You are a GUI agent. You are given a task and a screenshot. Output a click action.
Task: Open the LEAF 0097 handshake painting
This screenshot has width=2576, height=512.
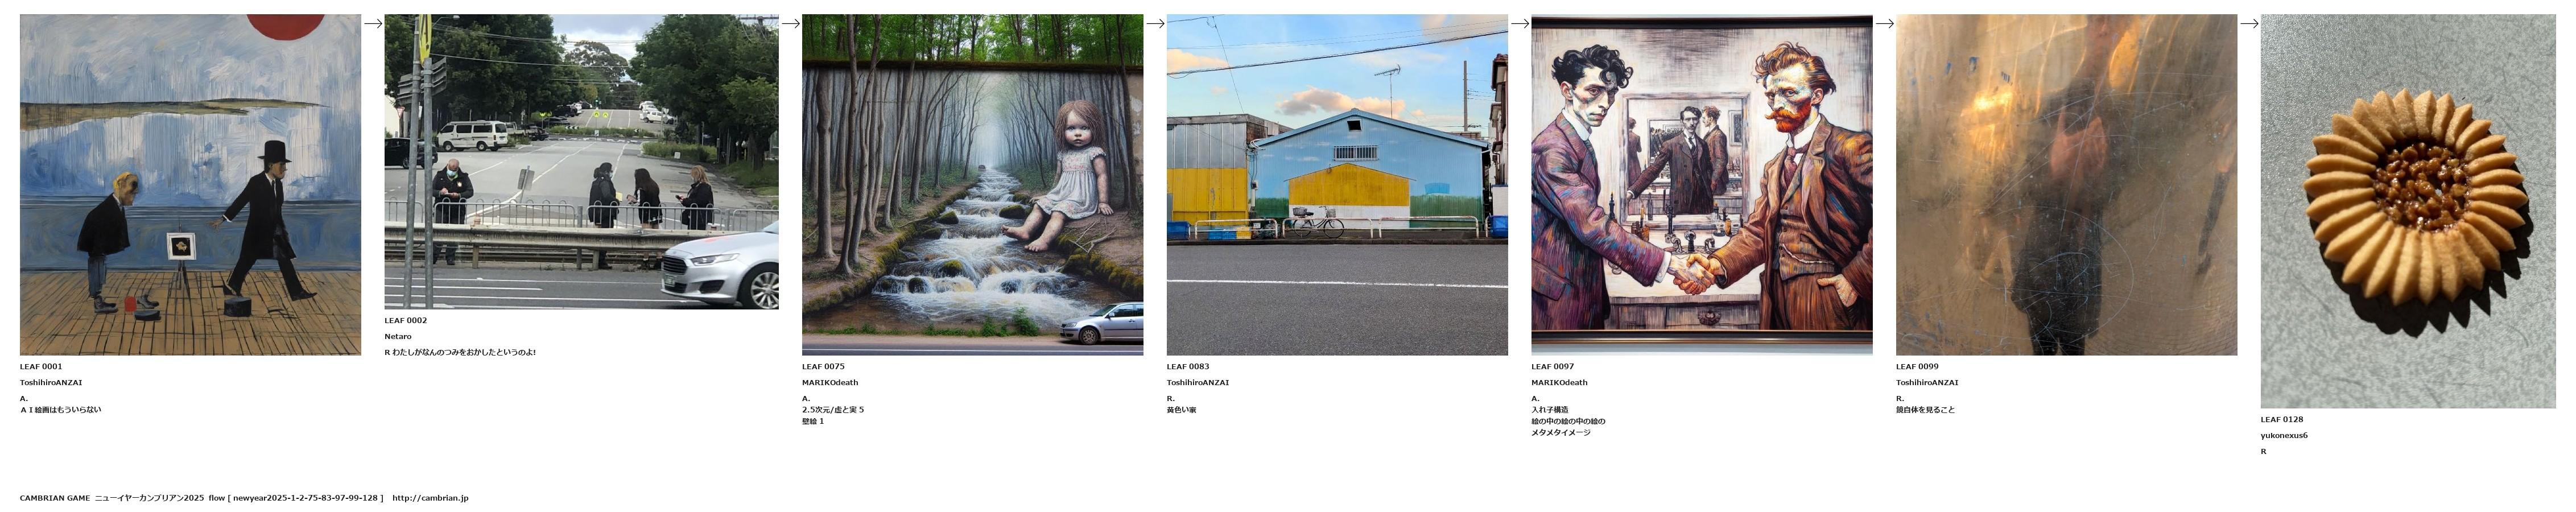[x=1702, y=185]
